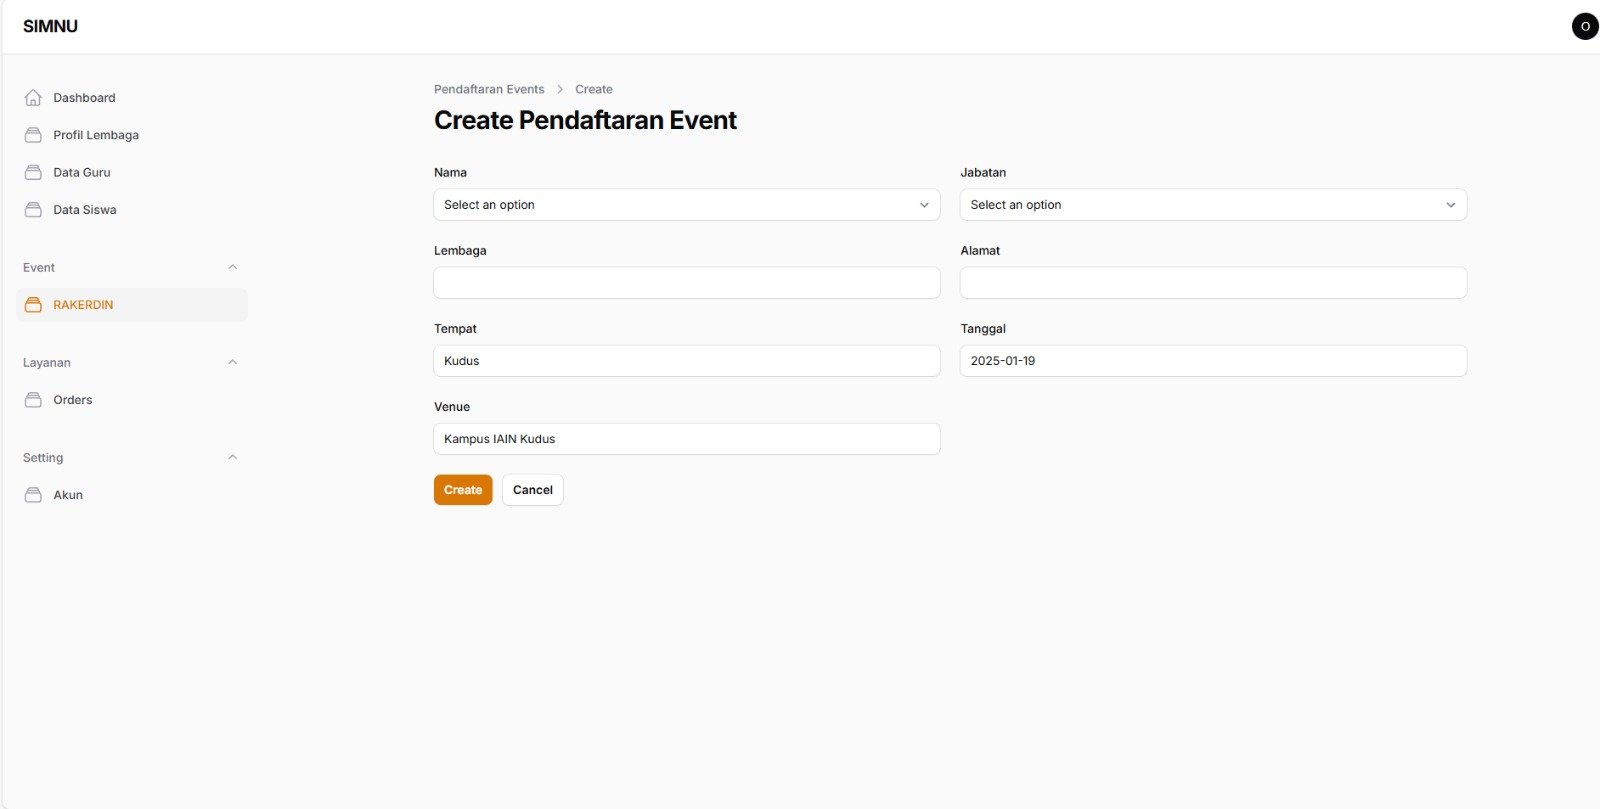Open the Jabatan dropdown
This screenshot has width=1600, height=809.
point(1213,205)
